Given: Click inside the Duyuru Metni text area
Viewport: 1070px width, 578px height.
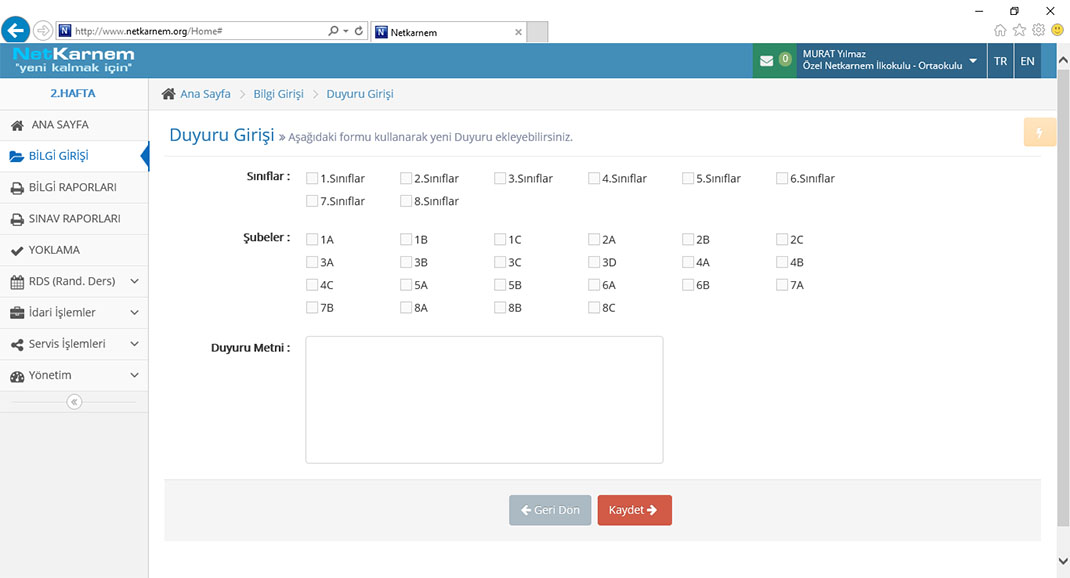Looking at the screenshot, I should pyautogui.click(x=484, y=400).
